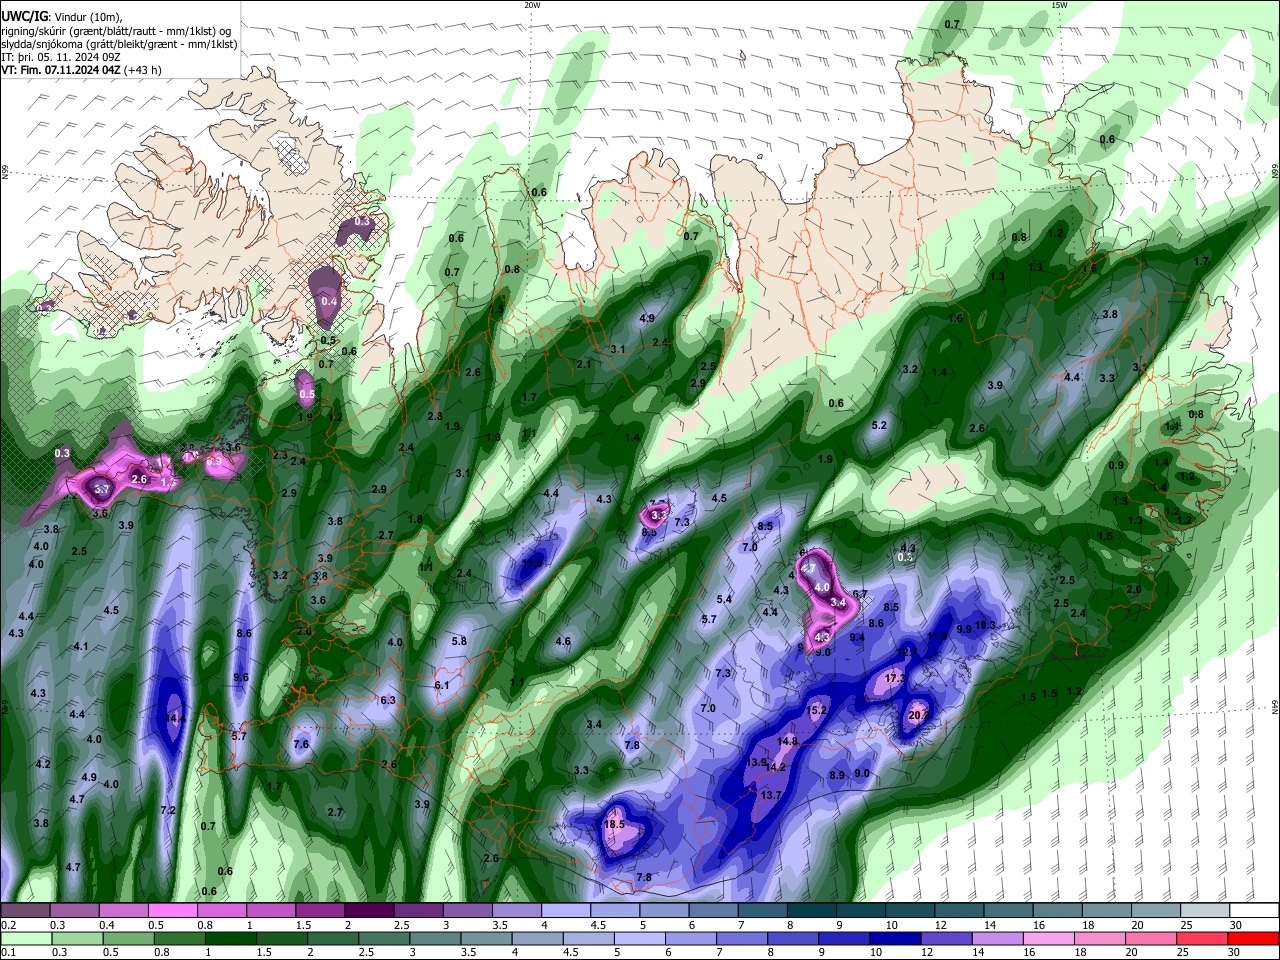Click the white 30 swatch in upper legend row
This screenshot has width=1280, height=960.
pos(1253,911)
